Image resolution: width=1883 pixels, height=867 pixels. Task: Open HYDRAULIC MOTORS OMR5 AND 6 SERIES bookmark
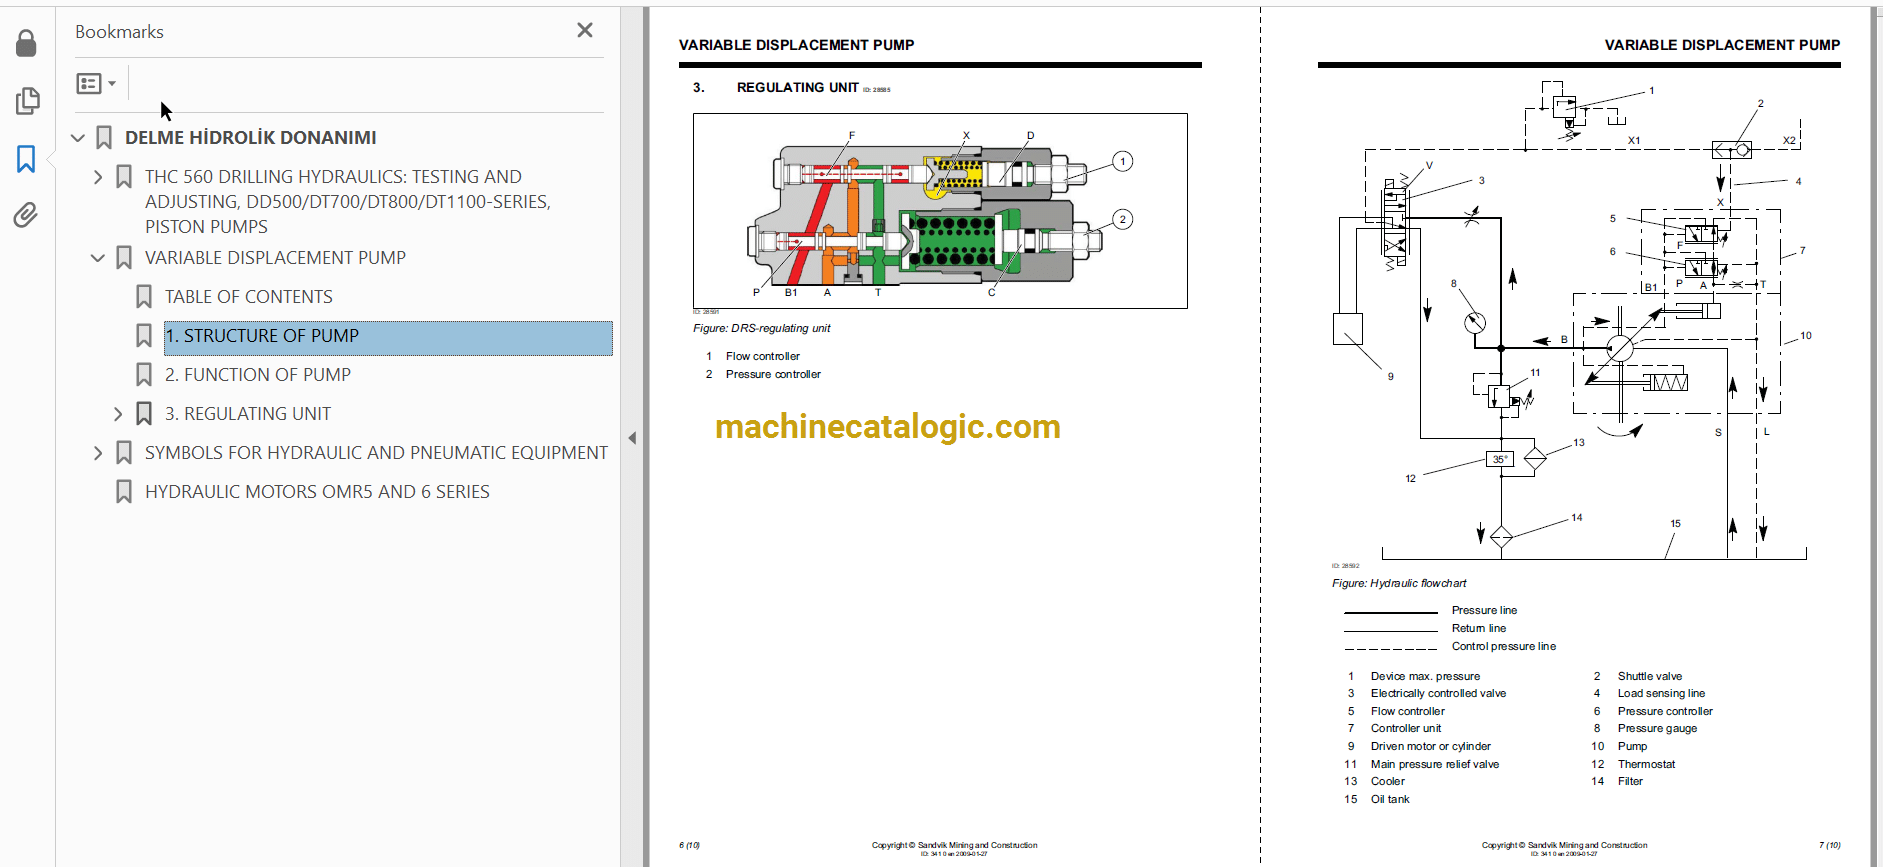(317, 492)
